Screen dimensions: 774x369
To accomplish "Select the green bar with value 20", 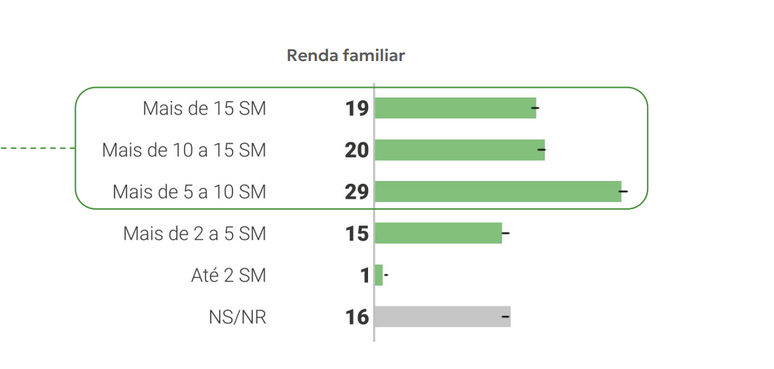I will pyautogui.click(x=460, y=150).
